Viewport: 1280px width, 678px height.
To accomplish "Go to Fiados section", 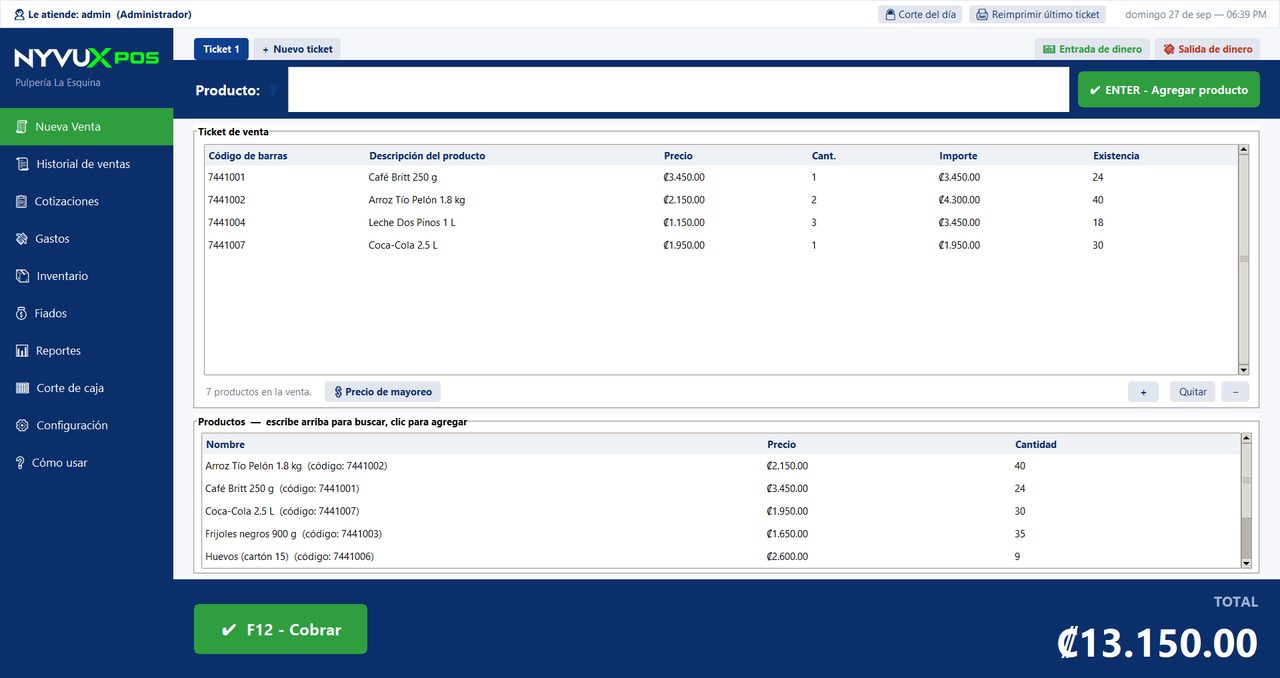I will (86, 313).
